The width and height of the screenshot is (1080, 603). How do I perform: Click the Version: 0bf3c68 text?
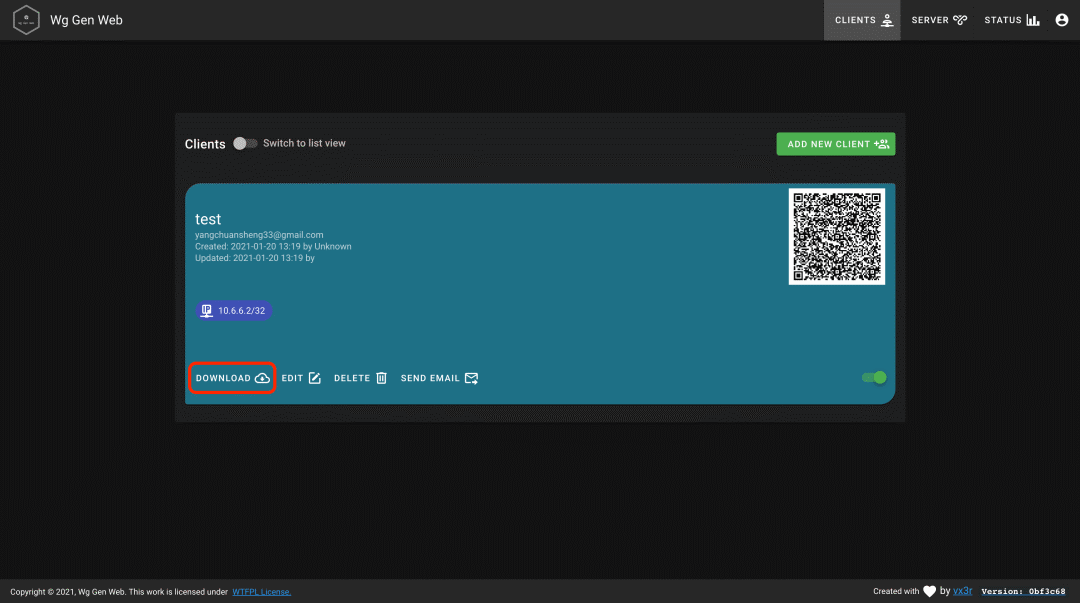[1023, 591]
